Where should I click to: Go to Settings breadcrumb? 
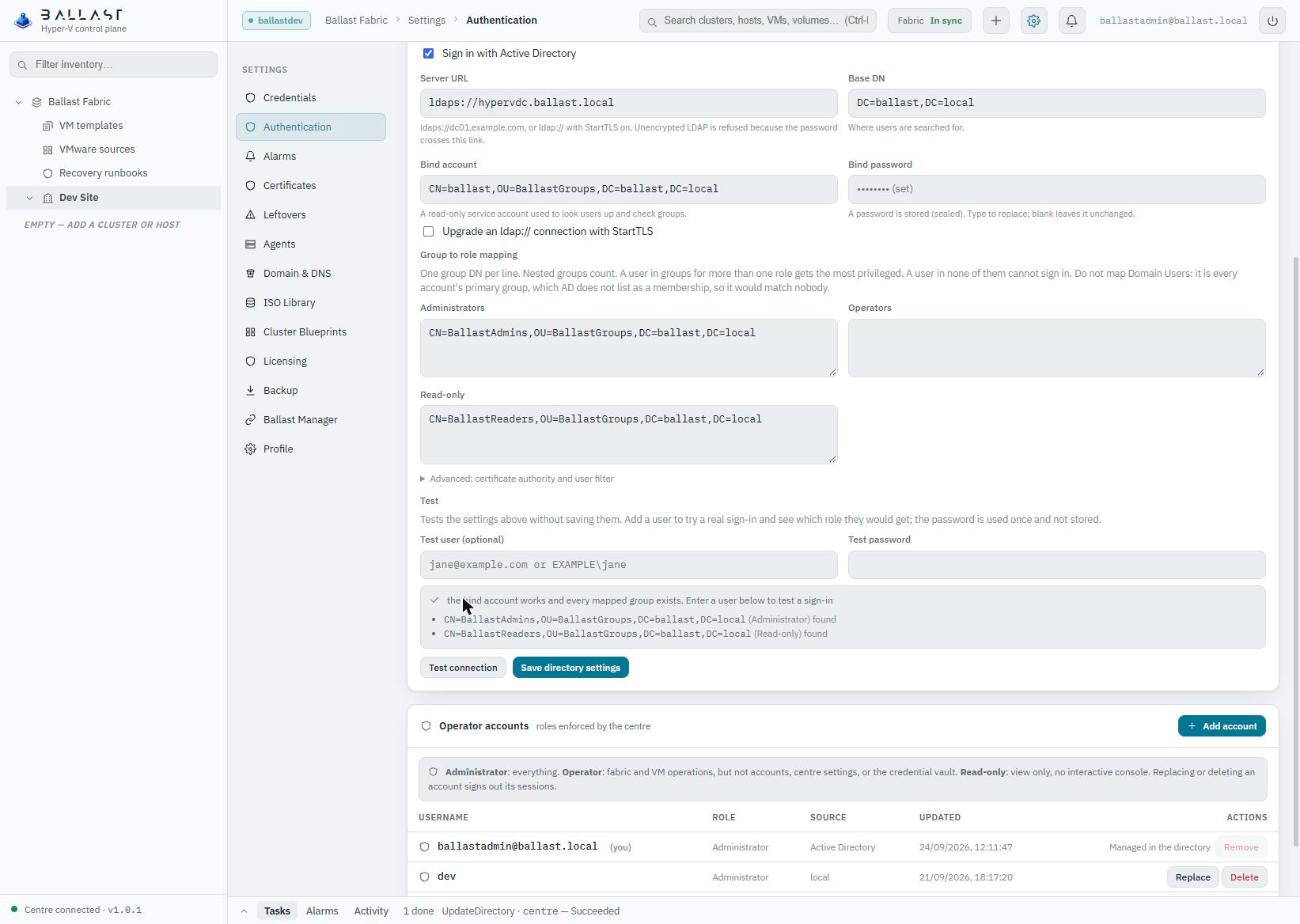pyautogui.click(x=427, y=20)
